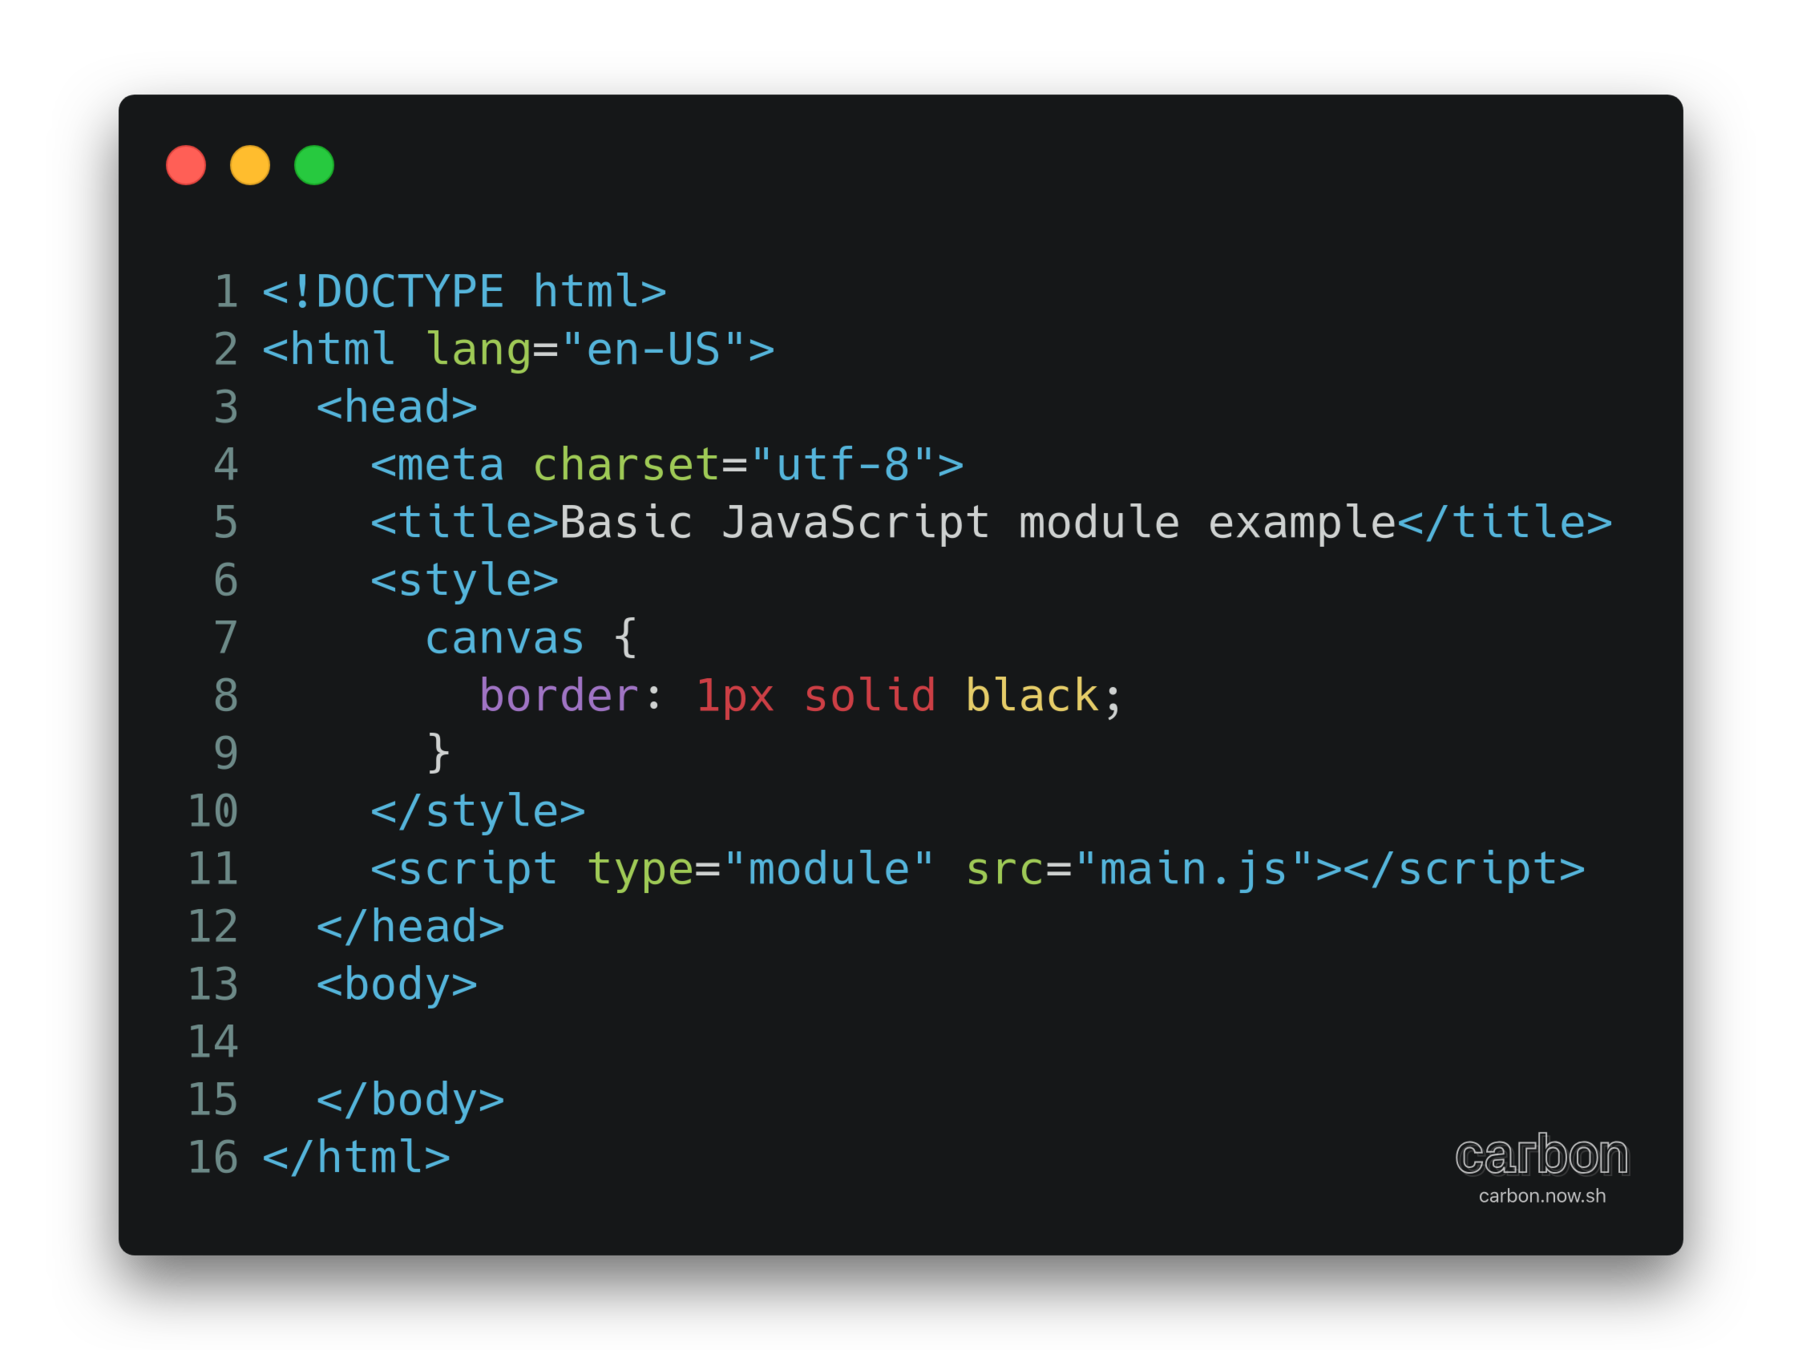Click the "main.js" string value
Viewport: 1802px width, 1350px height.
click(x=1194, y=870)
